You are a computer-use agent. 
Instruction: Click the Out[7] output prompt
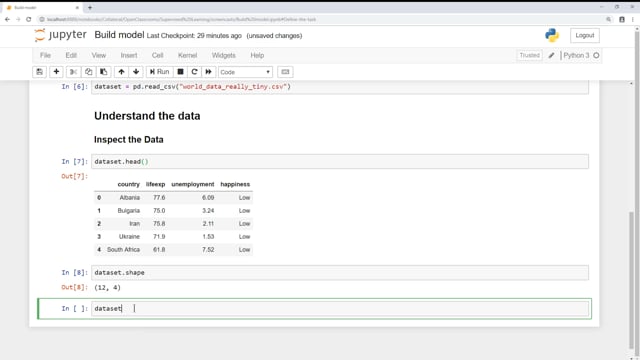[x=74, y=176]
